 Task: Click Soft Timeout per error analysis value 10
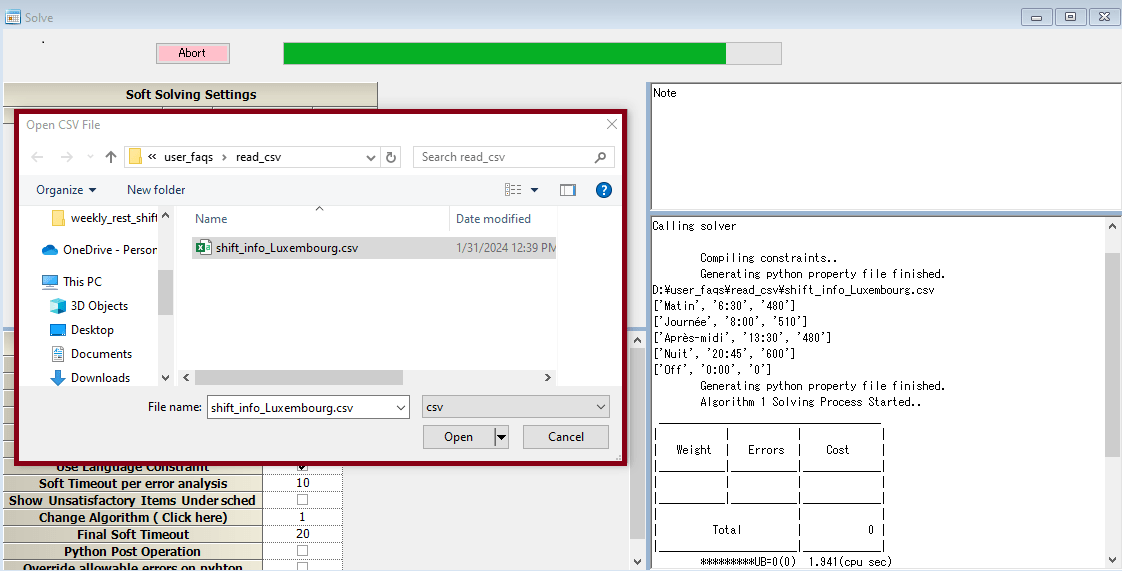(x=303, y=483)
